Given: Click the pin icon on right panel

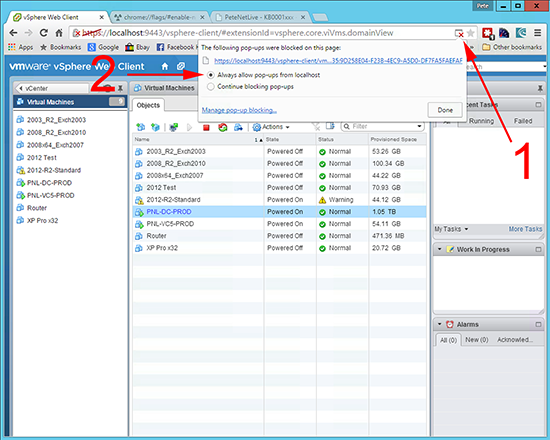Looking at the screenshot, I should tap(540, 88).
